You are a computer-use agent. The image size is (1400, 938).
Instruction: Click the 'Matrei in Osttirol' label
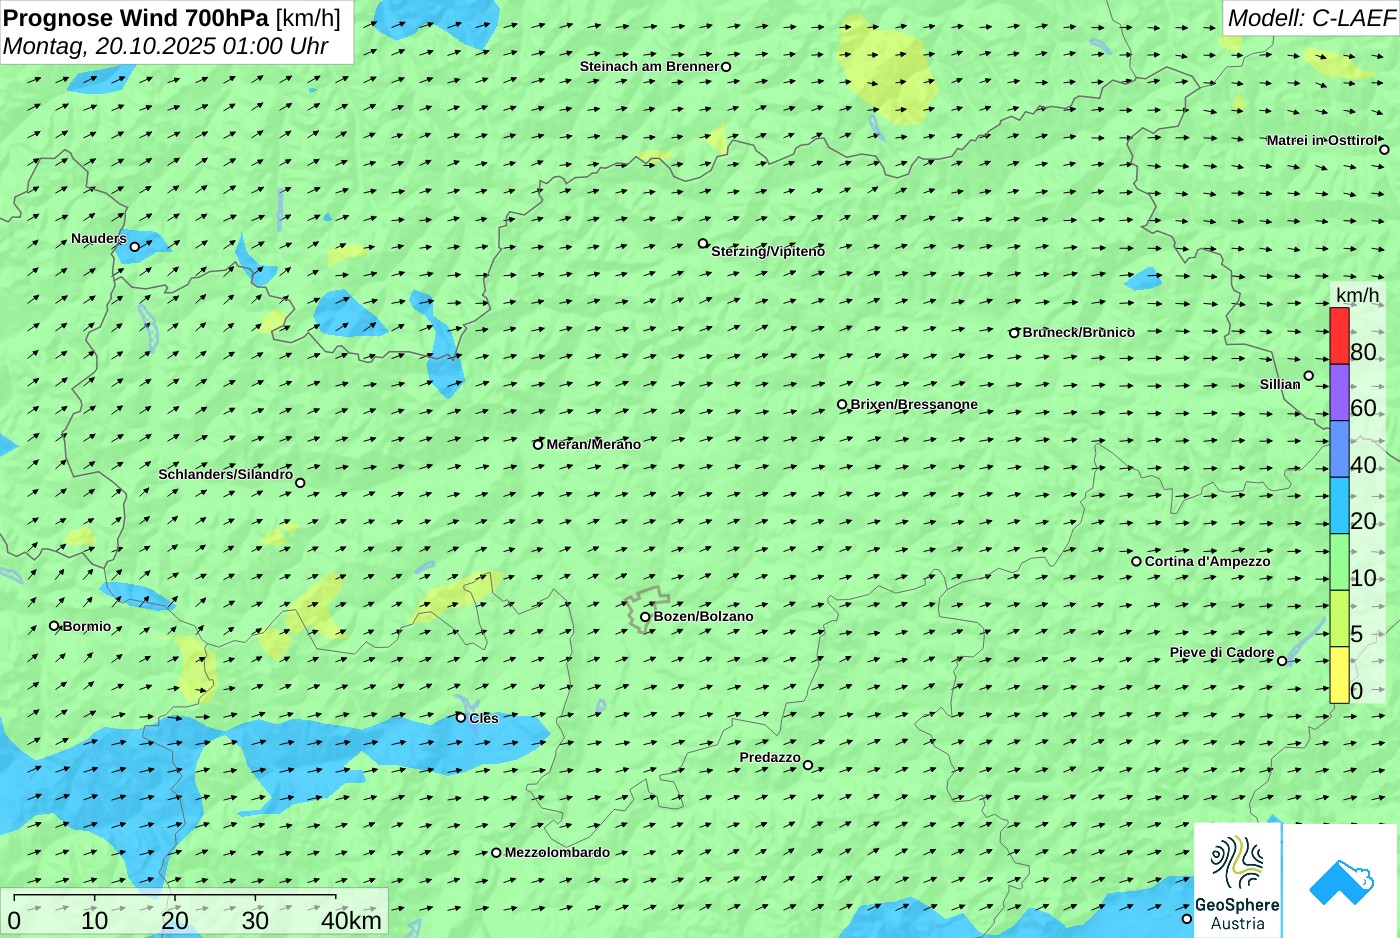coord(1321,141)
